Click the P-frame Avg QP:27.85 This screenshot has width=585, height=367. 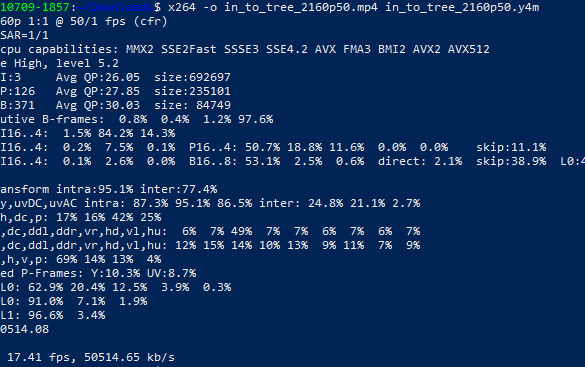tap(98, 91)
